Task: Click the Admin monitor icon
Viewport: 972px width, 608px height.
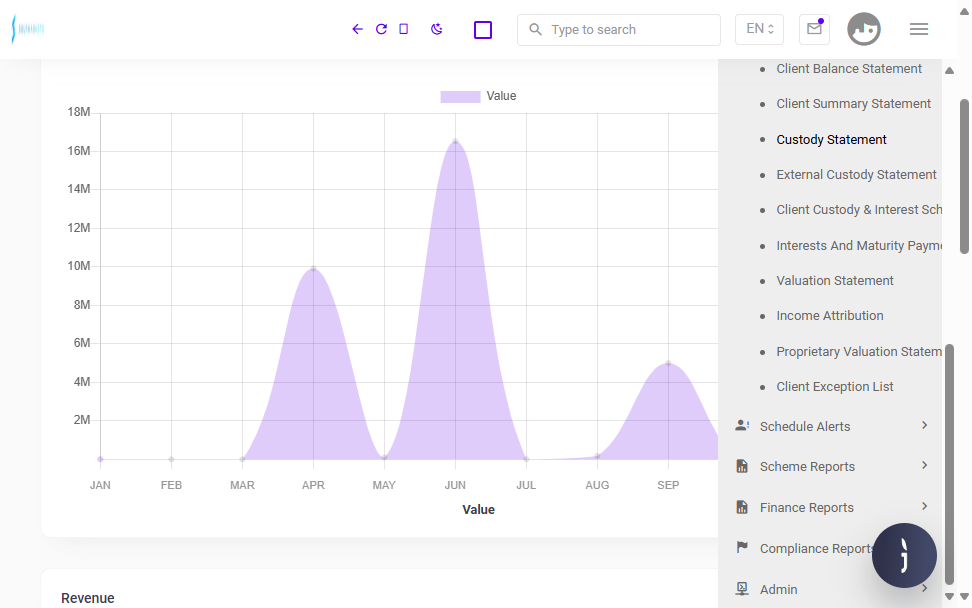Action: click(x=742, y=589)
